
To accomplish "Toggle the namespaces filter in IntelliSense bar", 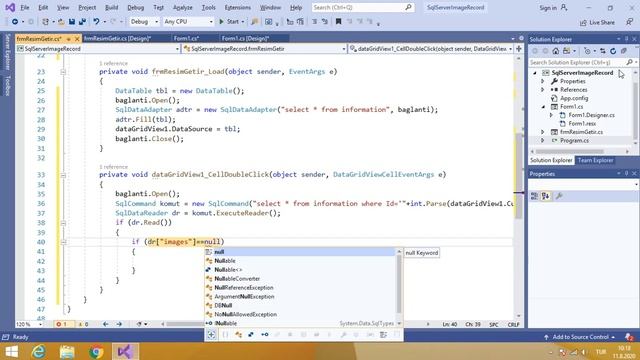I will [225, 335].
